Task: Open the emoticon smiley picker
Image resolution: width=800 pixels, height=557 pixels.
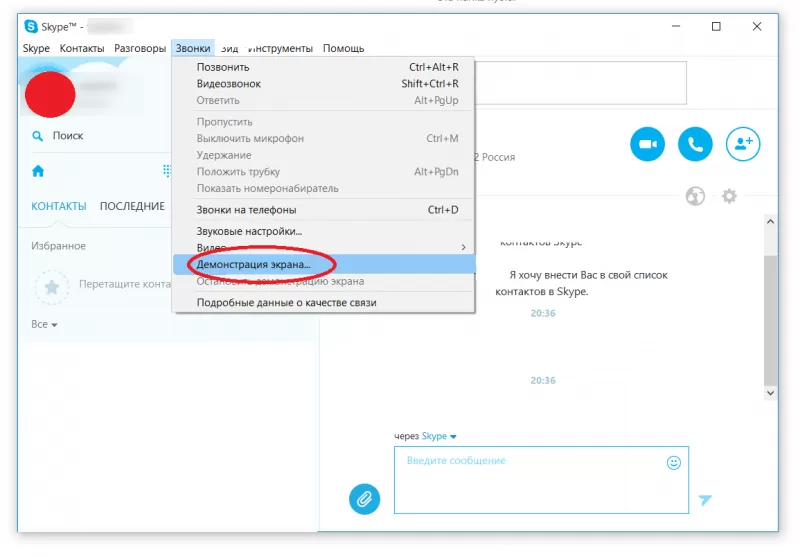Action: [673, 463]
